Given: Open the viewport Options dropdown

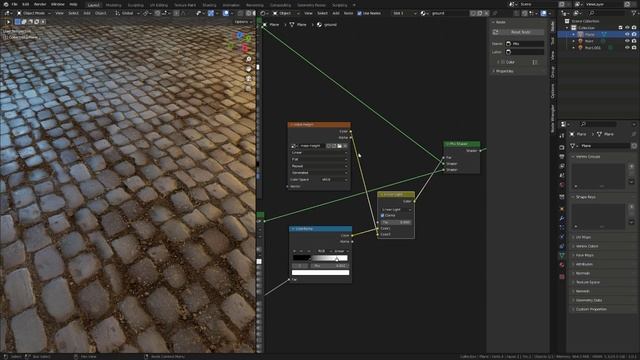Looking at the screenshot, I should (243, 22).
